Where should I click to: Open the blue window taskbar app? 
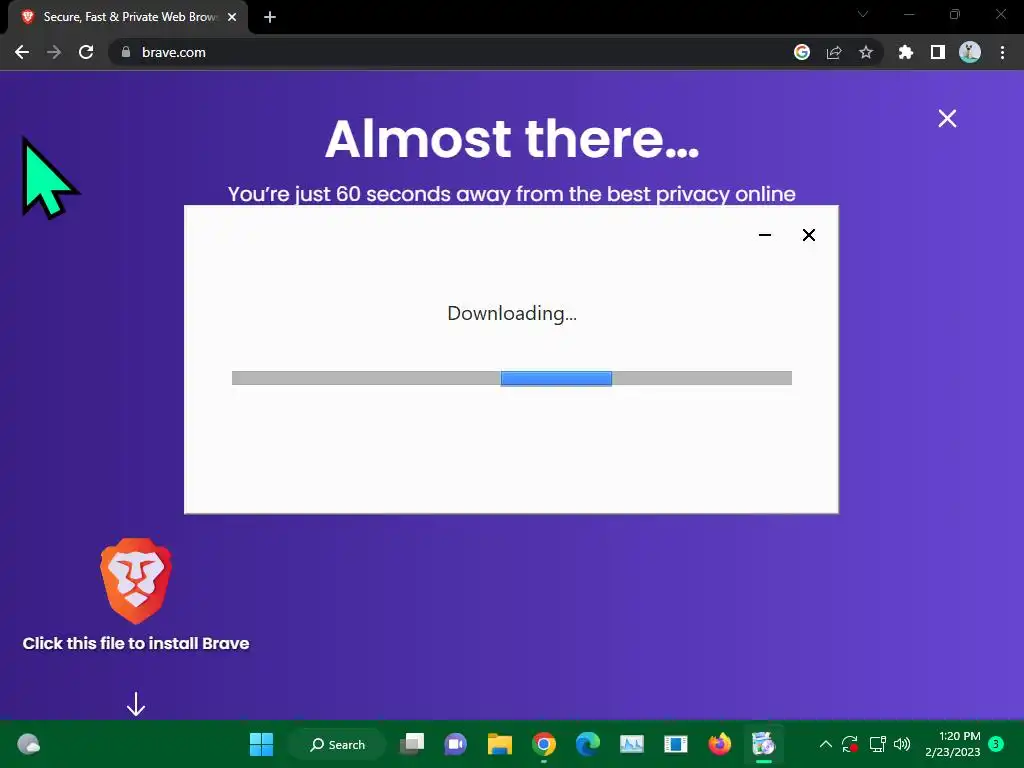[675, 744]
